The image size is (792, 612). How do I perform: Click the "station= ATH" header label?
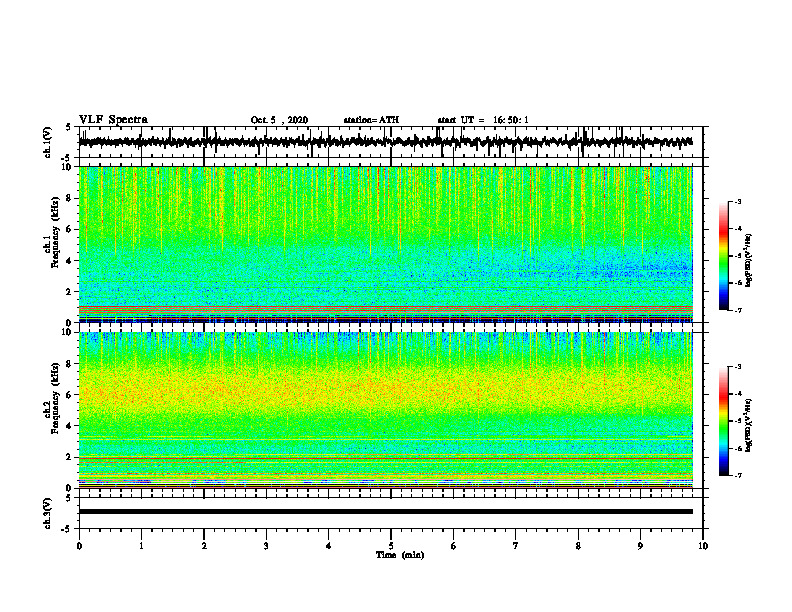pyautogui.click(x=371, y=120)
